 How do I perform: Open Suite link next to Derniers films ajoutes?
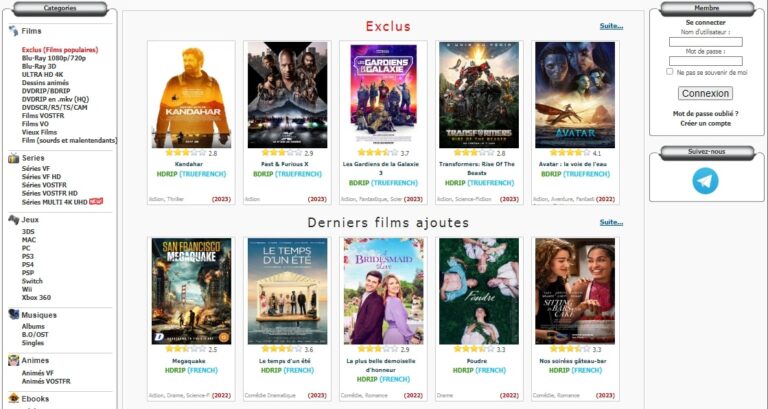click(611, 222)
